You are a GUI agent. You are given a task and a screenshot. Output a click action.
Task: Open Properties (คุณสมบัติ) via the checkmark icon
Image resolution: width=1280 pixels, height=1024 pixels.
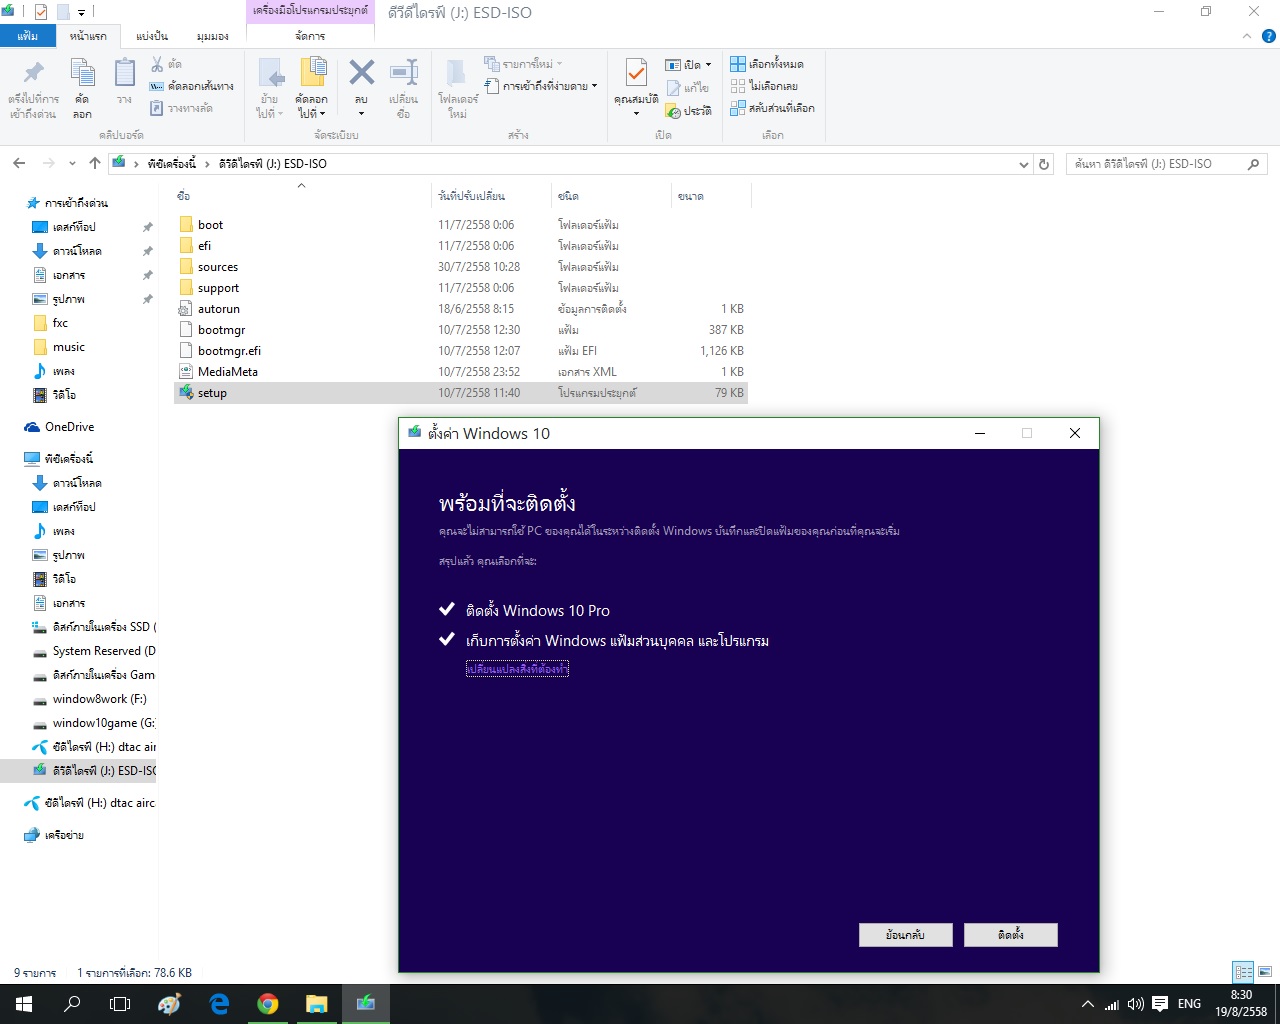click(636, 74)
